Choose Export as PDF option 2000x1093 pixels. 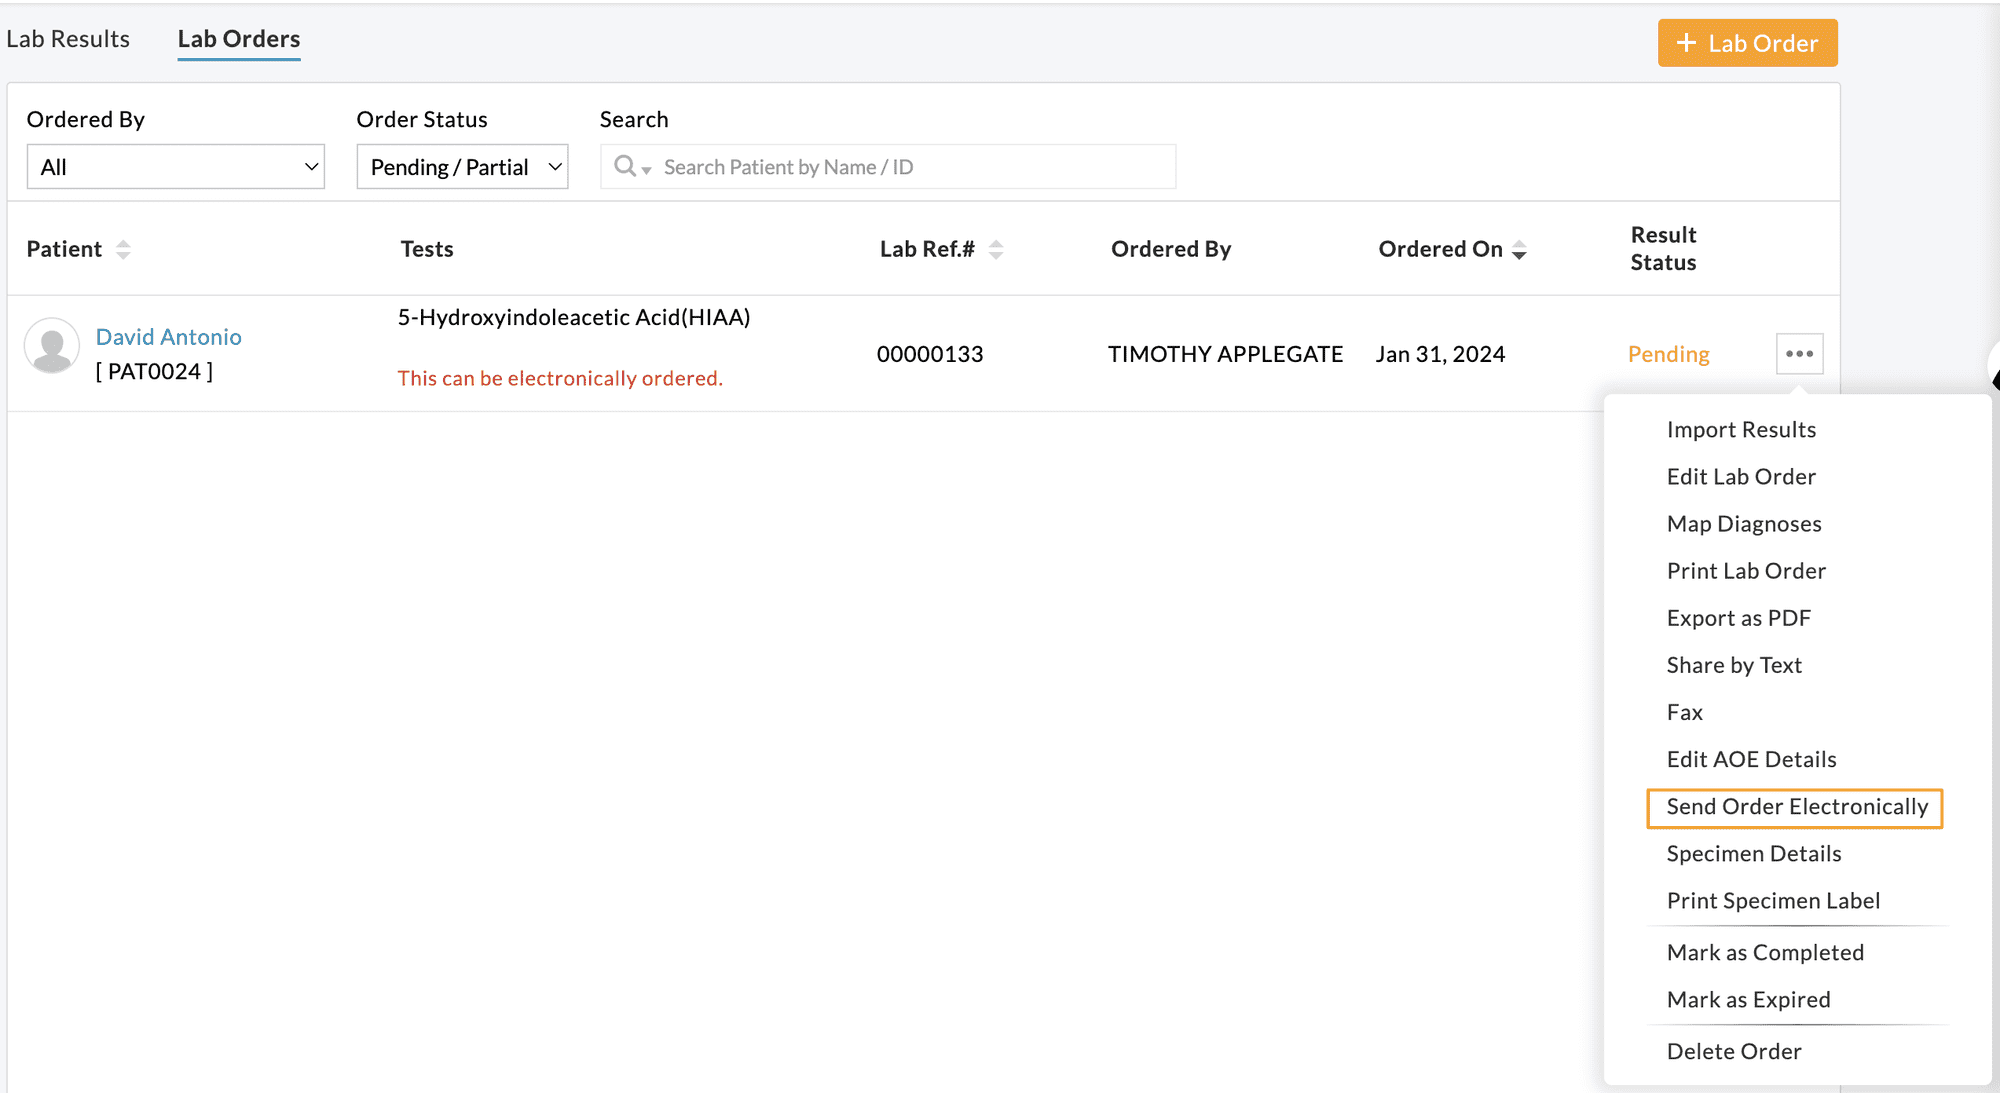pyautogui.click(x=1738, y=617)
